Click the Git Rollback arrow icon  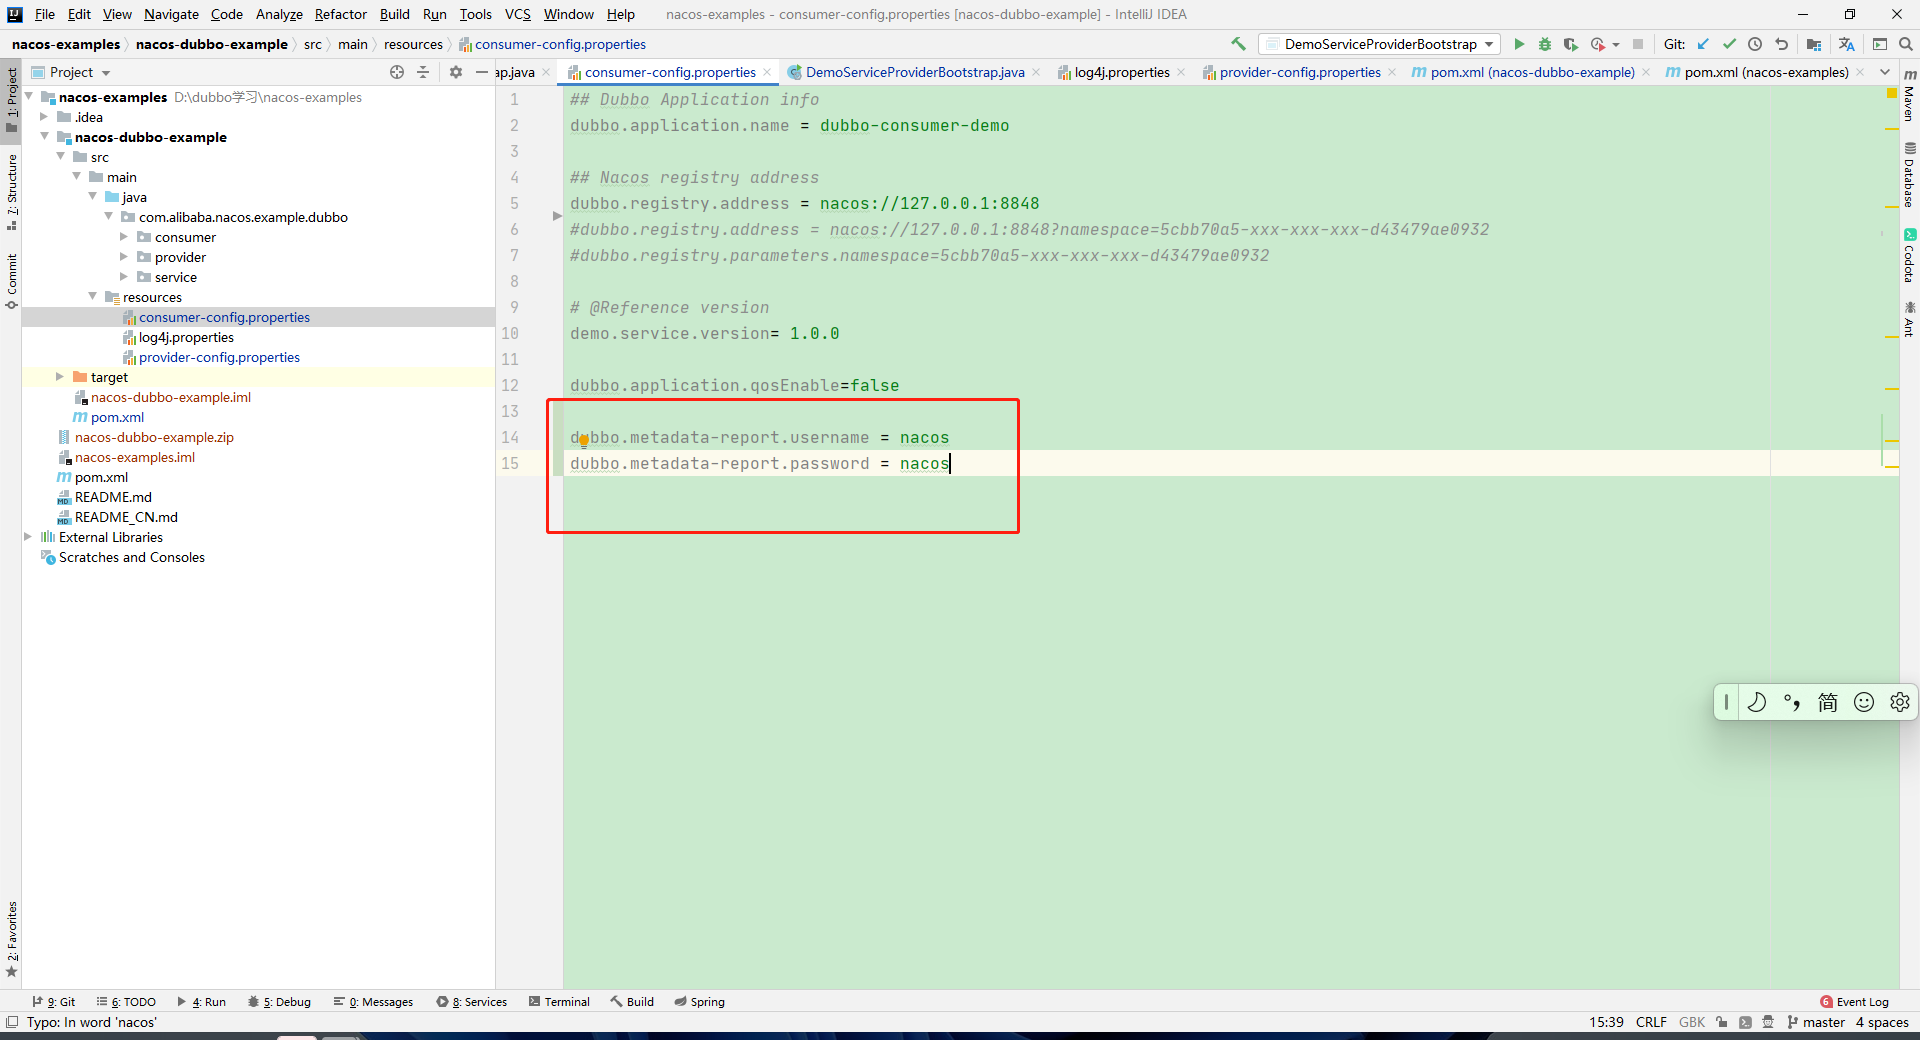1781,44
